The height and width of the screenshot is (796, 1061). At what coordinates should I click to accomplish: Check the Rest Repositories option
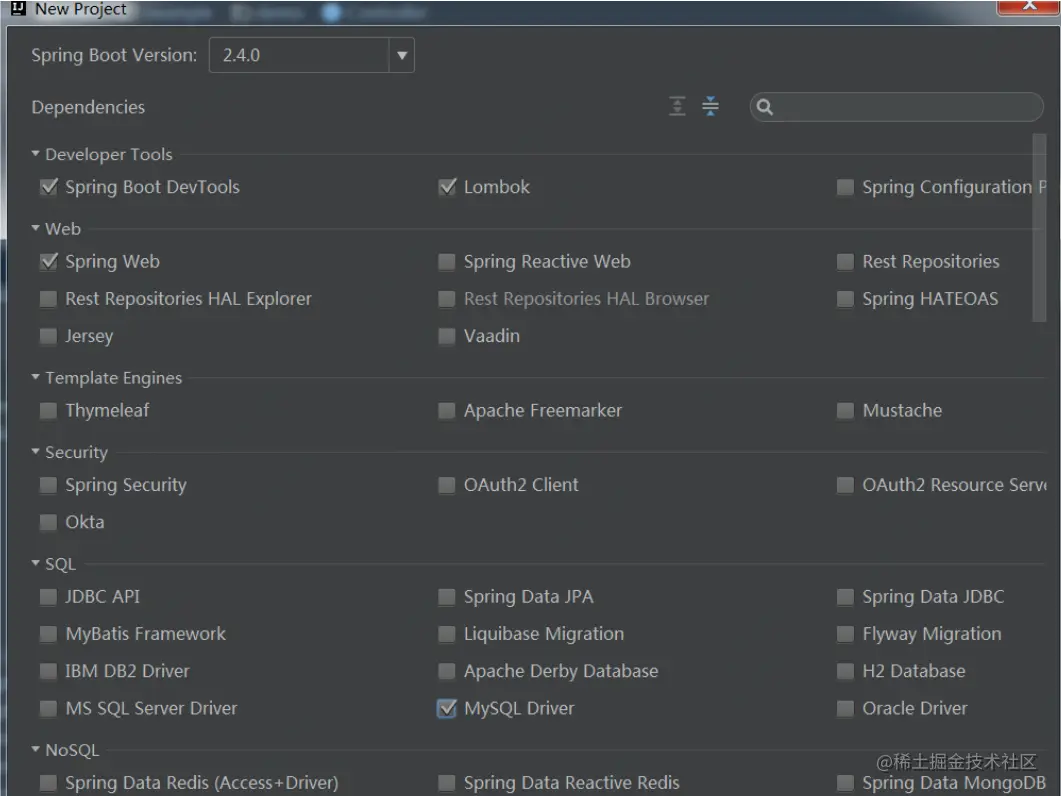click(845, 262)
